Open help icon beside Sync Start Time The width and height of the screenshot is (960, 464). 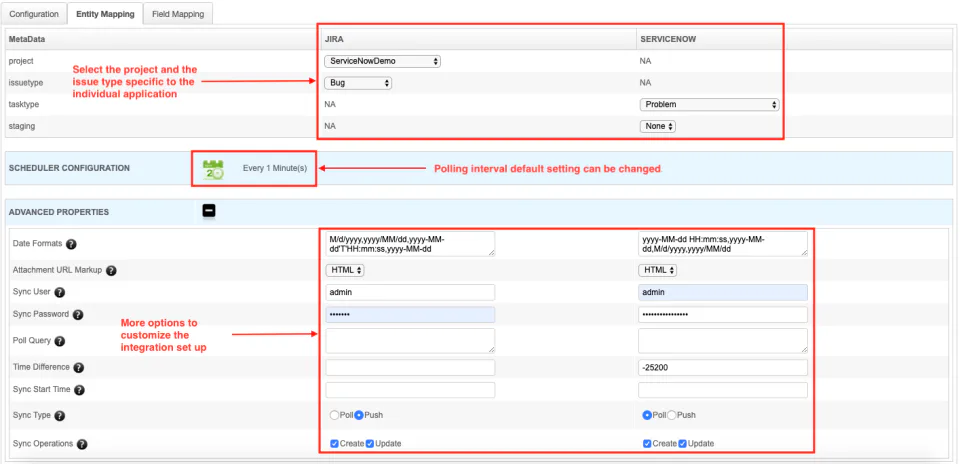tap(79, 390)
